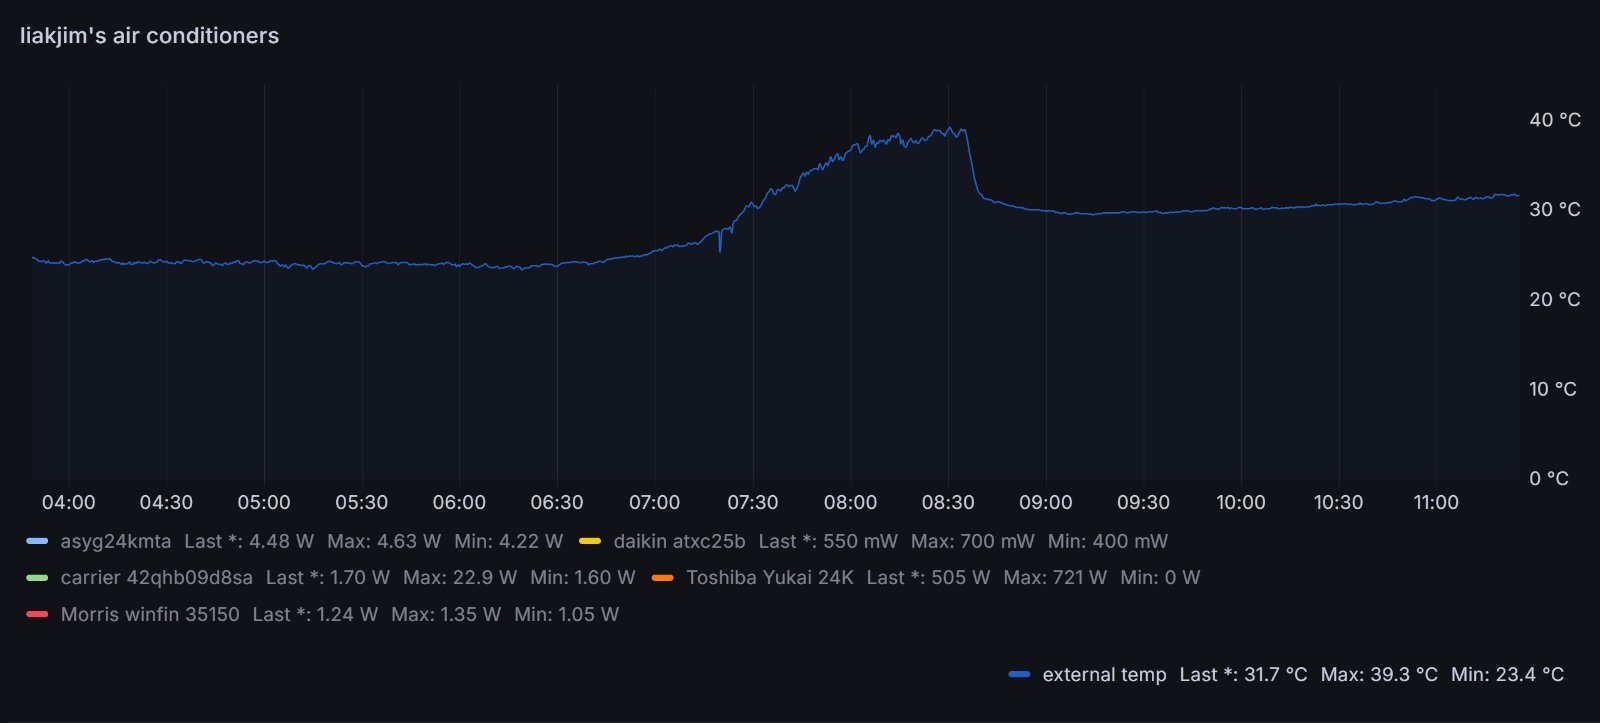The width and height of the screenshot is (1600, 723).
Task: Click carrier "Last *: 1.70 W" value
Action: click(328, 577)
